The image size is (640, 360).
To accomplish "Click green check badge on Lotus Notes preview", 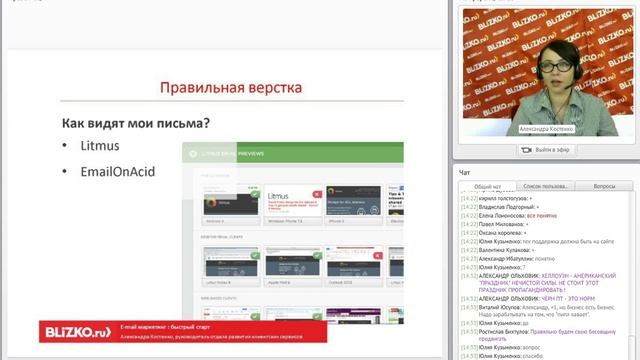I will click(255, 256).
